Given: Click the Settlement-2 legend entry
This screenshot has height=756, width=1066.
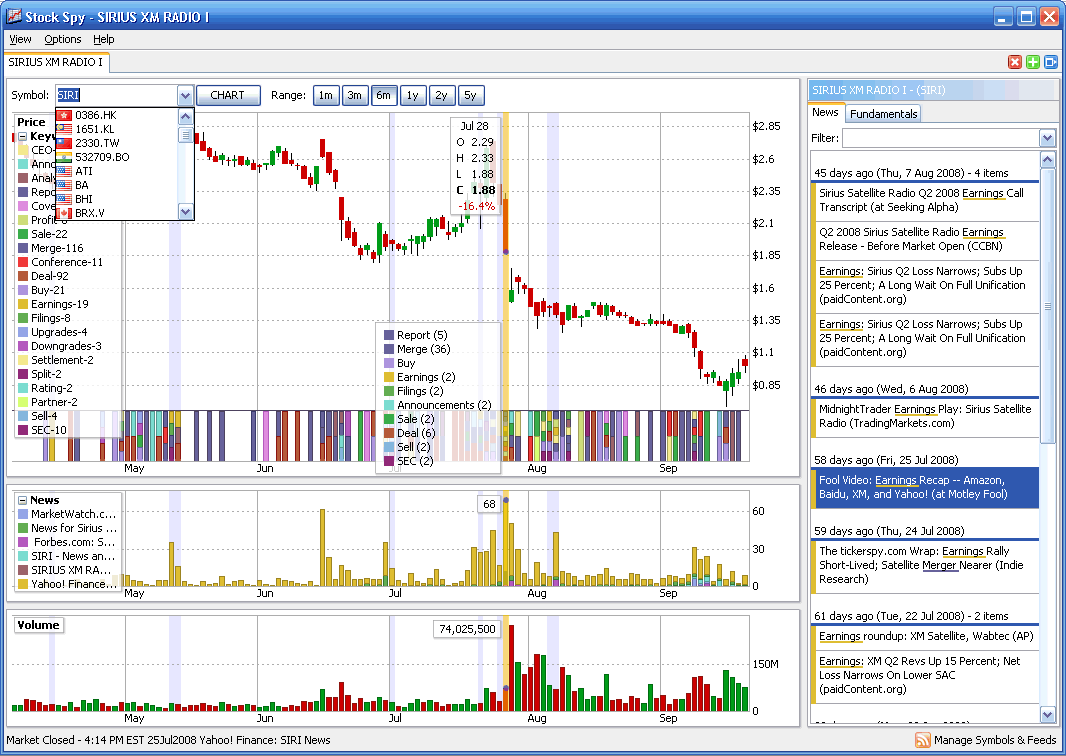Looking at the screenshot, I should click(x=56, y=360).
